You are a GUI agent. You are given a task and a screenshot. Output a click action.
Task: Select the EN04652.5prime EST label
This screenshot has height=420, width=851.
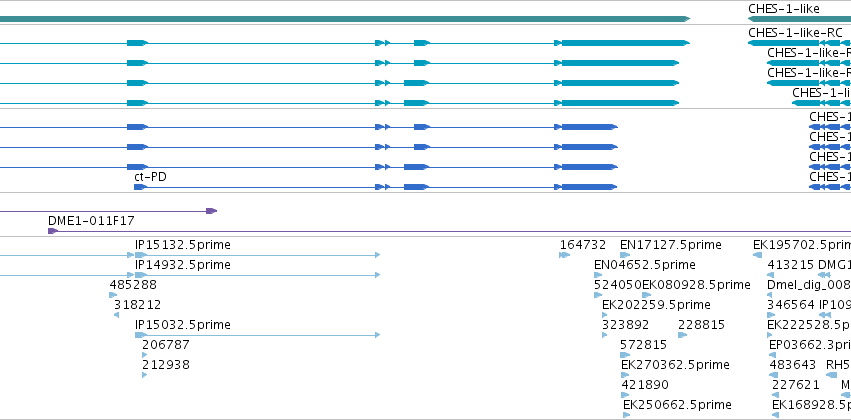[x=645, y=264]
